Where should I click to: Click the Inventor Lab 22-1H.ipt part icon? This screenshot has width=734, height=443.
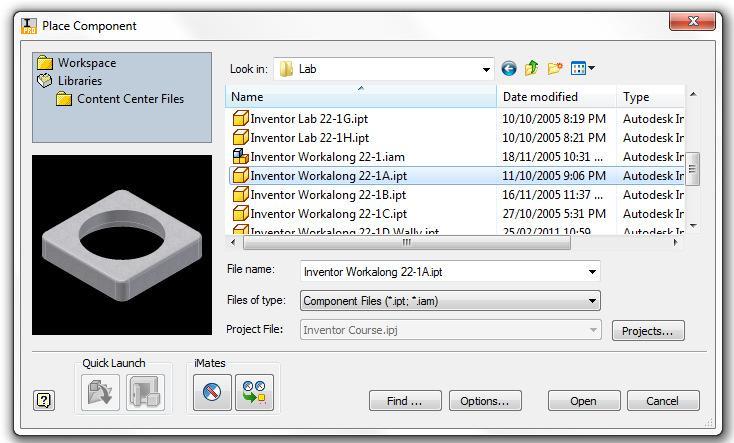click(x=240, y=138)
